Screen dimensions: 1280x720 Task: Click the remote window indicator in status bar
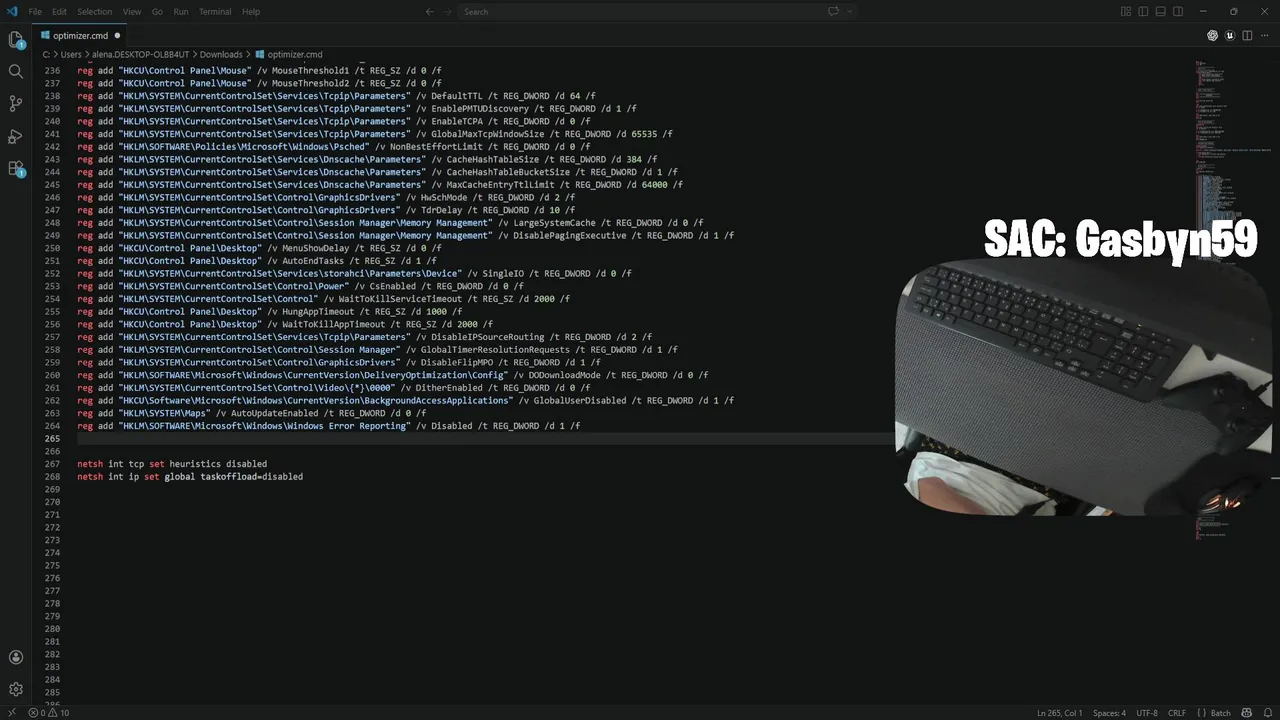pos(10,713)
